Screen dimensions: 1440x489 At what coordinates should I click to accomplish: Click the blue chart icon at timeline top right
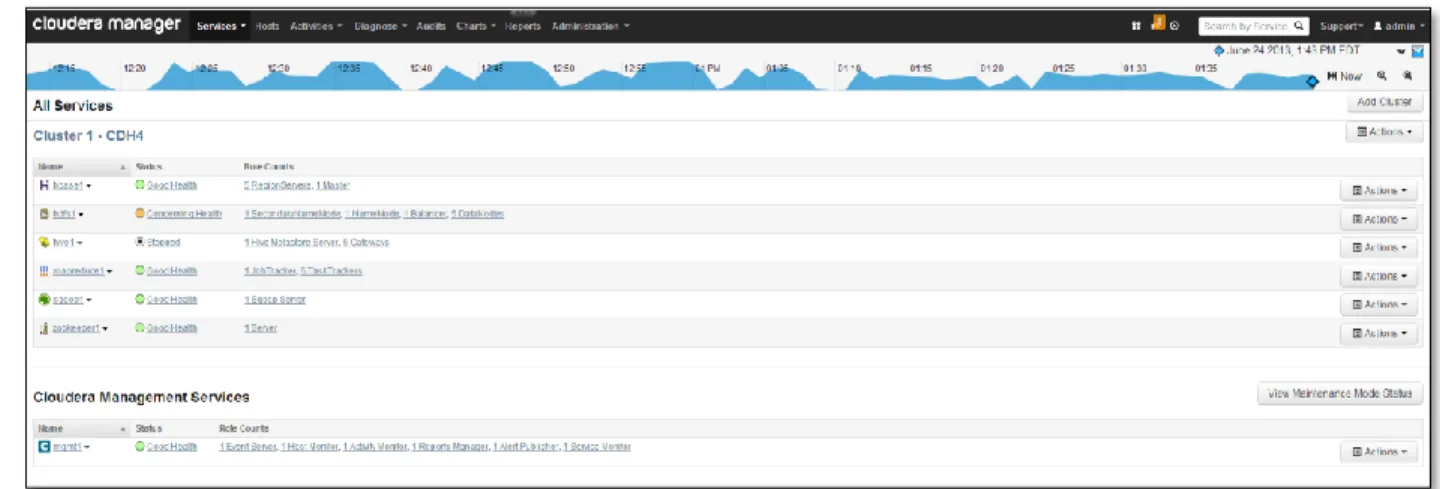click(1418, 52)
